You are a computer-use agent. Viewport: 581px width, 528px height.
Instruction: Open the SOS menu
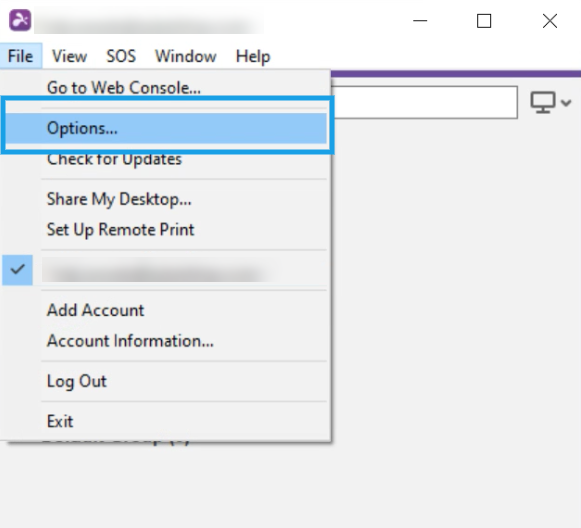tap(121, 56)
